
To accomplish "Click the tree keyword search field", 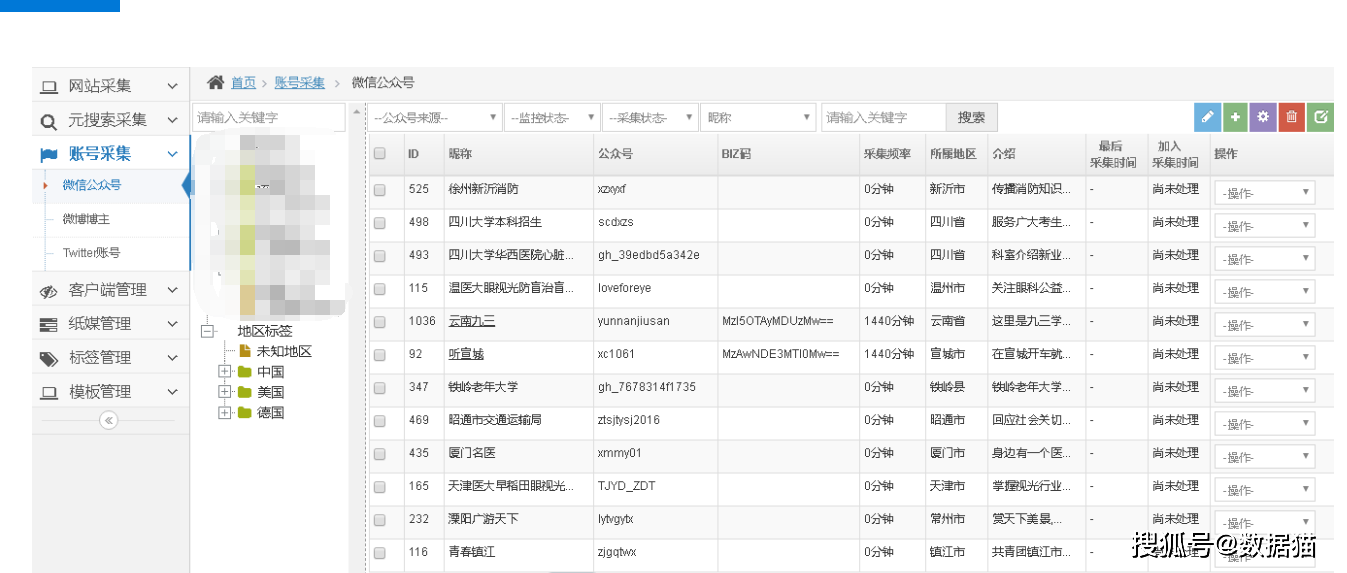I will (268, 118).
